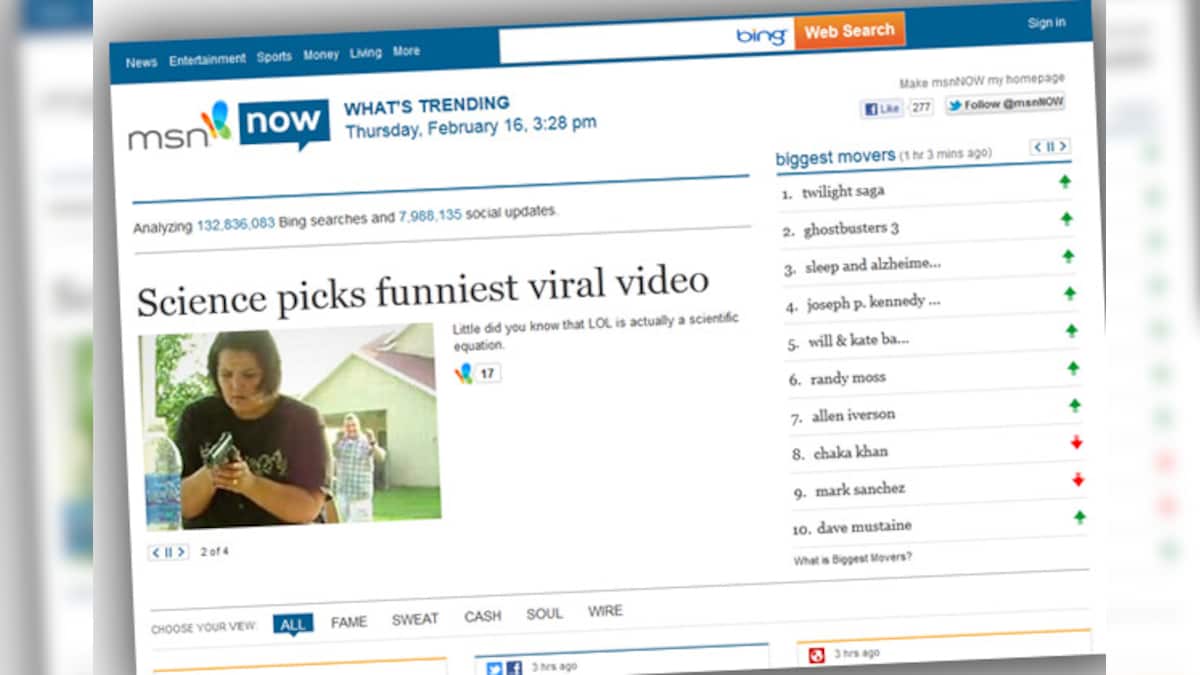Open the More navigation menu

click(406, 51)
